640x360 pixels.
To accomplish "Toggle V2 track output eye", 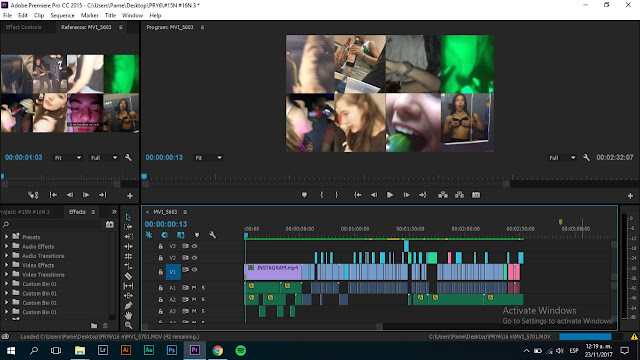I will click(195, 258).
